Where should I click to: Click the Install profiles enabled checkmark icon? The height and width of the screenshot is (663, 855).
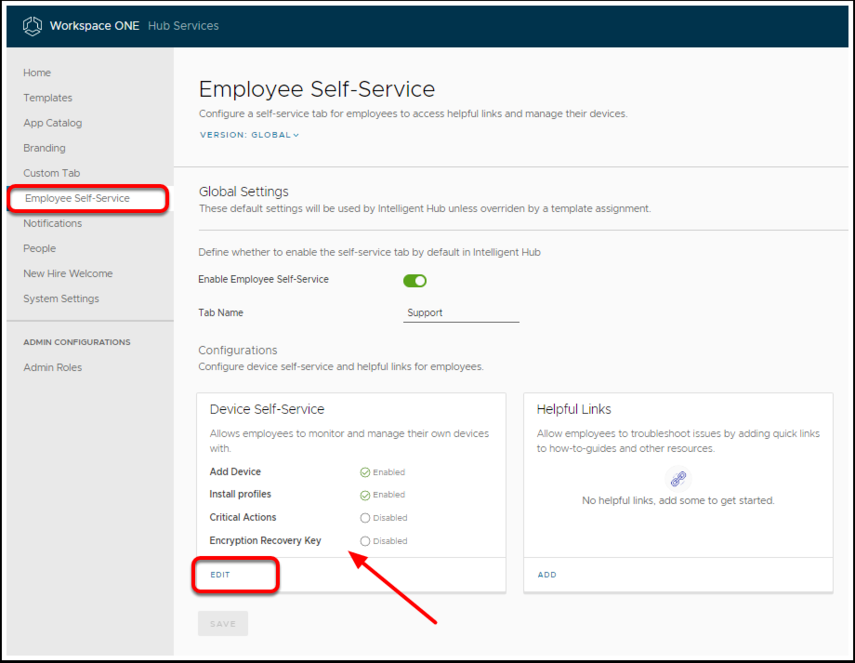pos(365,495)
